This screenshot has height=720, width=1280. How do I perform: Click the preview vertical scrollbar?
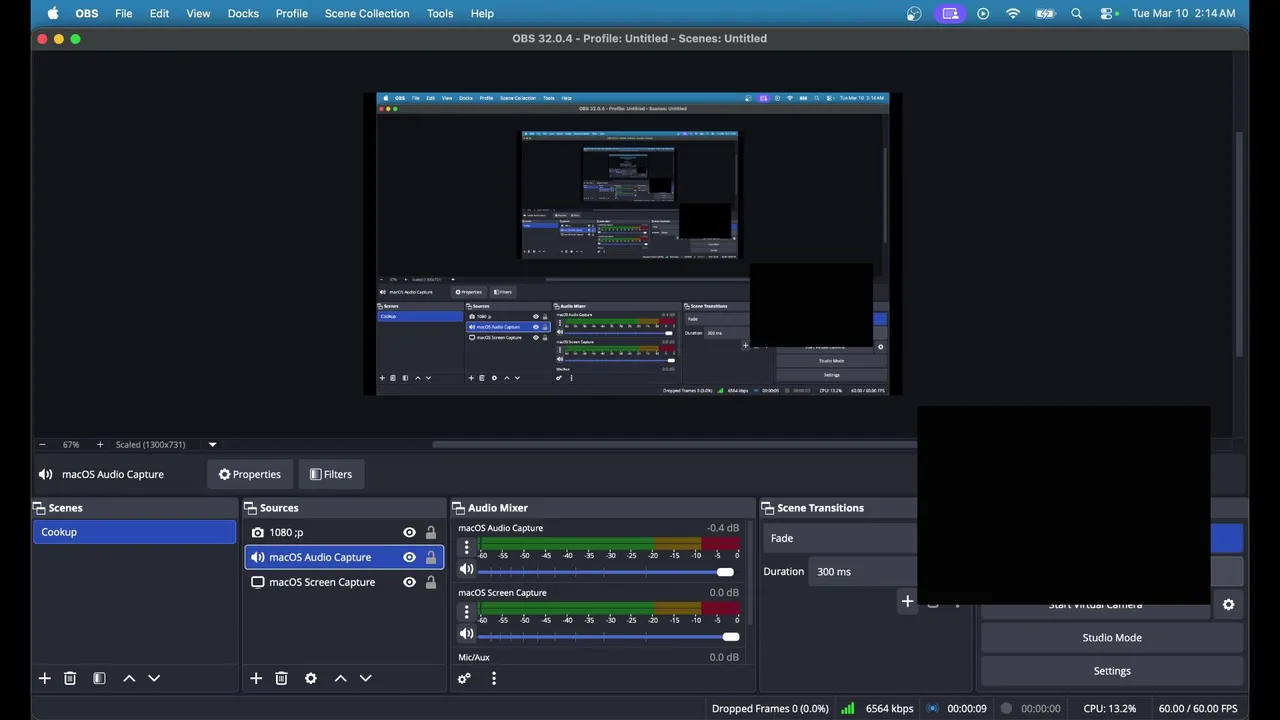[1239, 245]
